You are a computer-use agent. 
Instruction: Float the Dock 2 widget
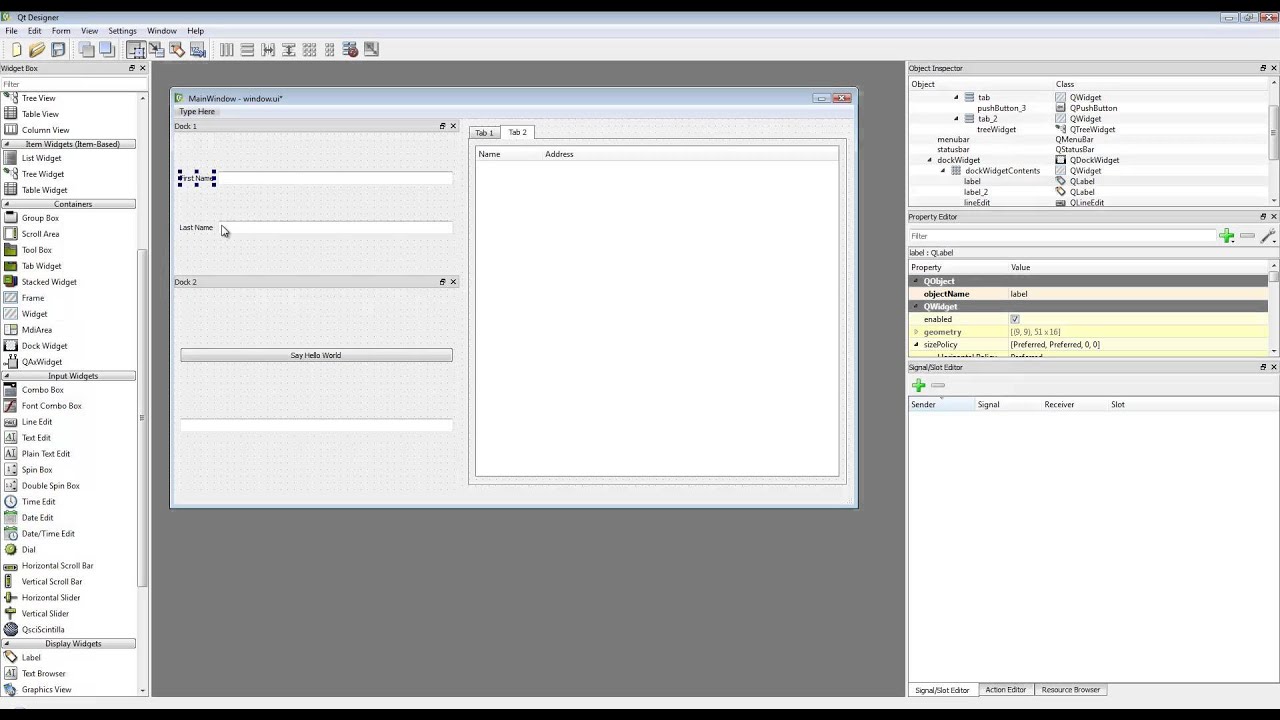tap(442, 282)
